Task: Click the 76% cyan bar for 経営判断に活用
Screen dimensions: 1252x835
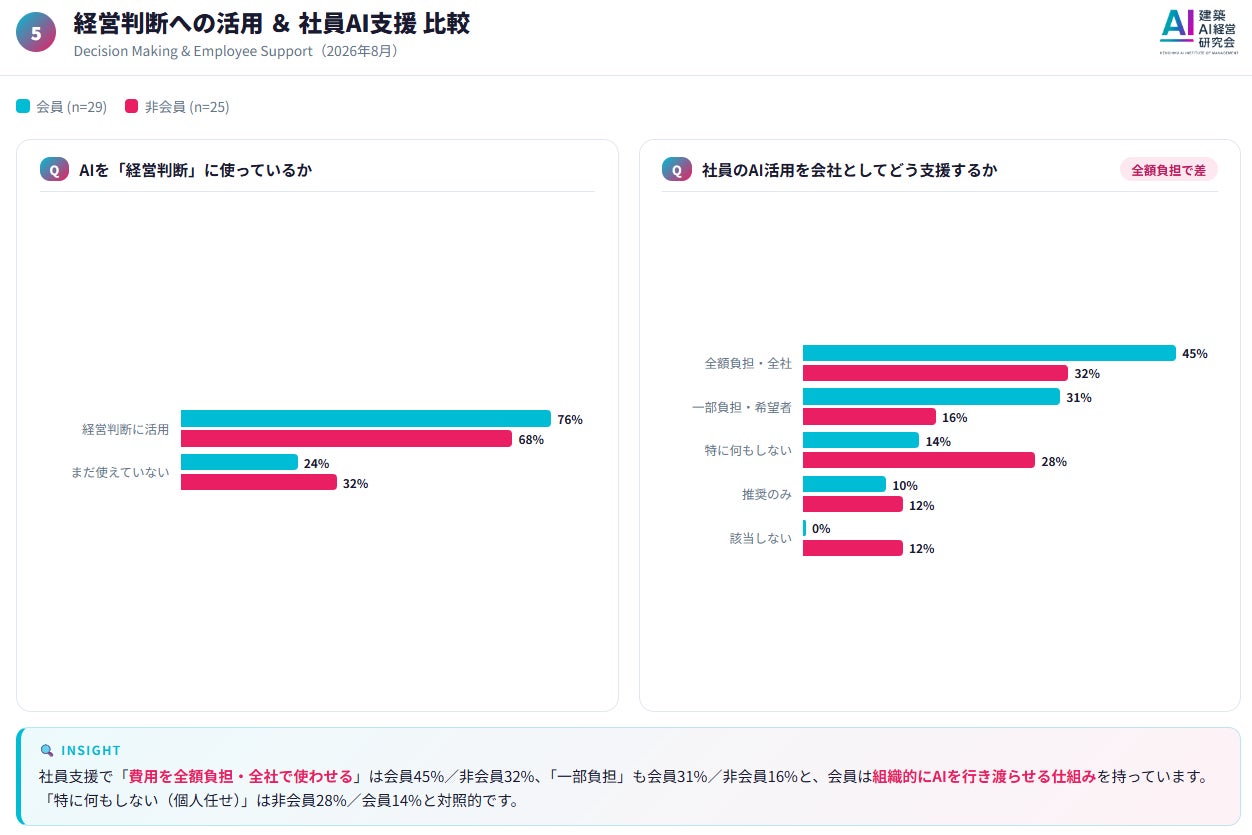Action: pyautogui.click(x=366, y=419)
